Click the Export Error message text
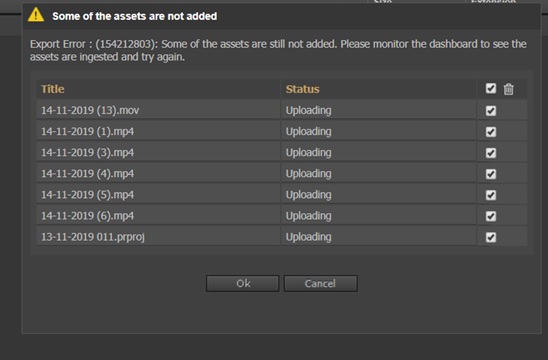The height and width of the screenshot is (360, 548). (x=278, y=50)
